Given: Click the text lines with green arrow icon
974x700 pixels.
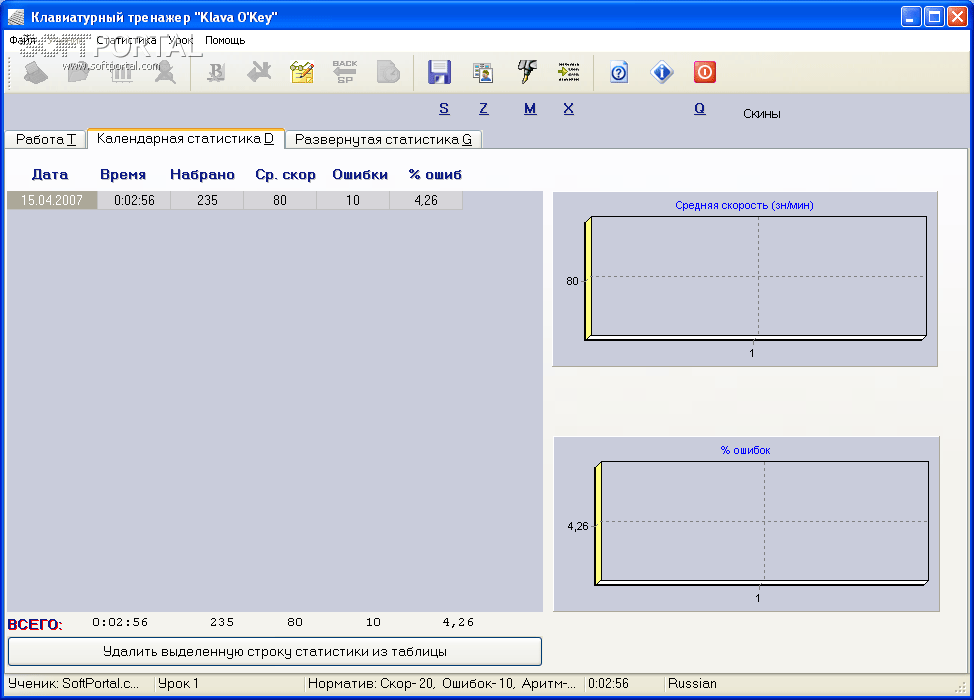Looking at the screenshot, I should coord(568,73).
